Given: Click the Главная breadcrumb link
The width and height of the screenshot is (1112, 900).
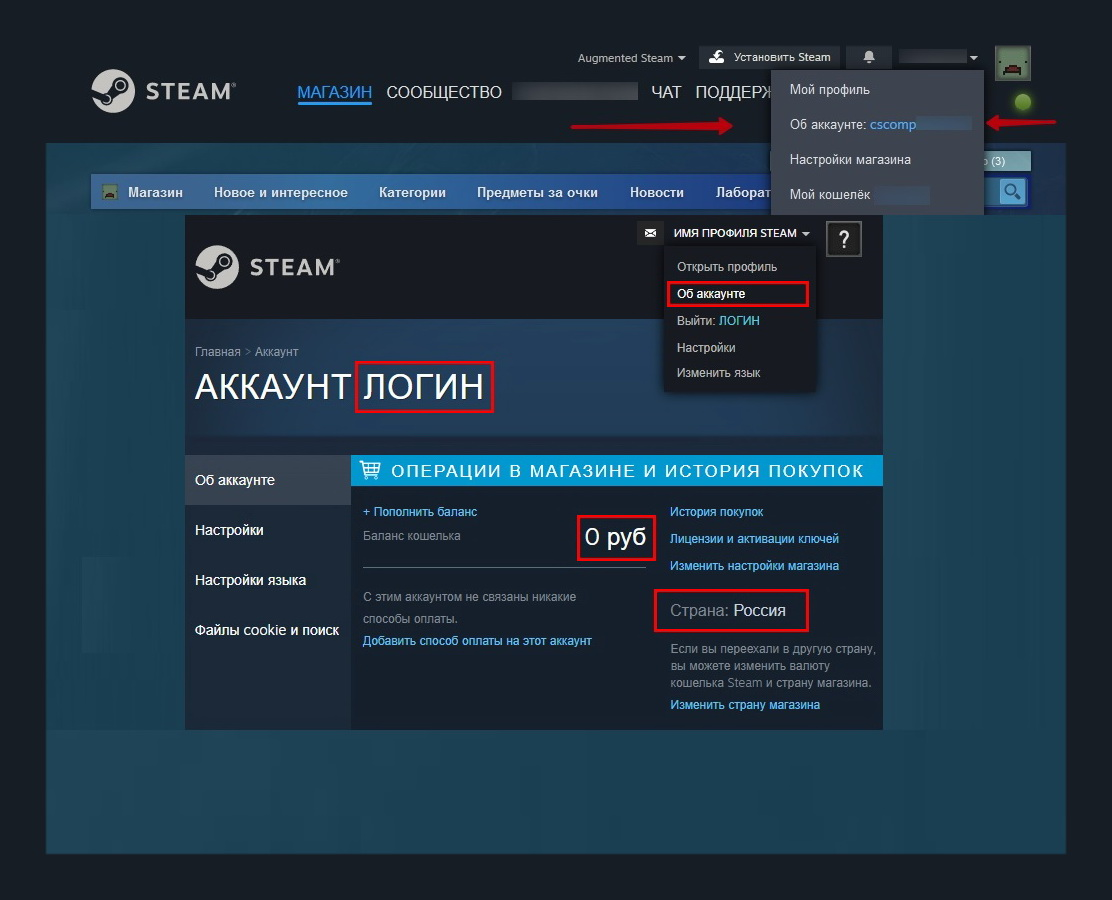Looking at the screenshot, I should tap(217, 352).
